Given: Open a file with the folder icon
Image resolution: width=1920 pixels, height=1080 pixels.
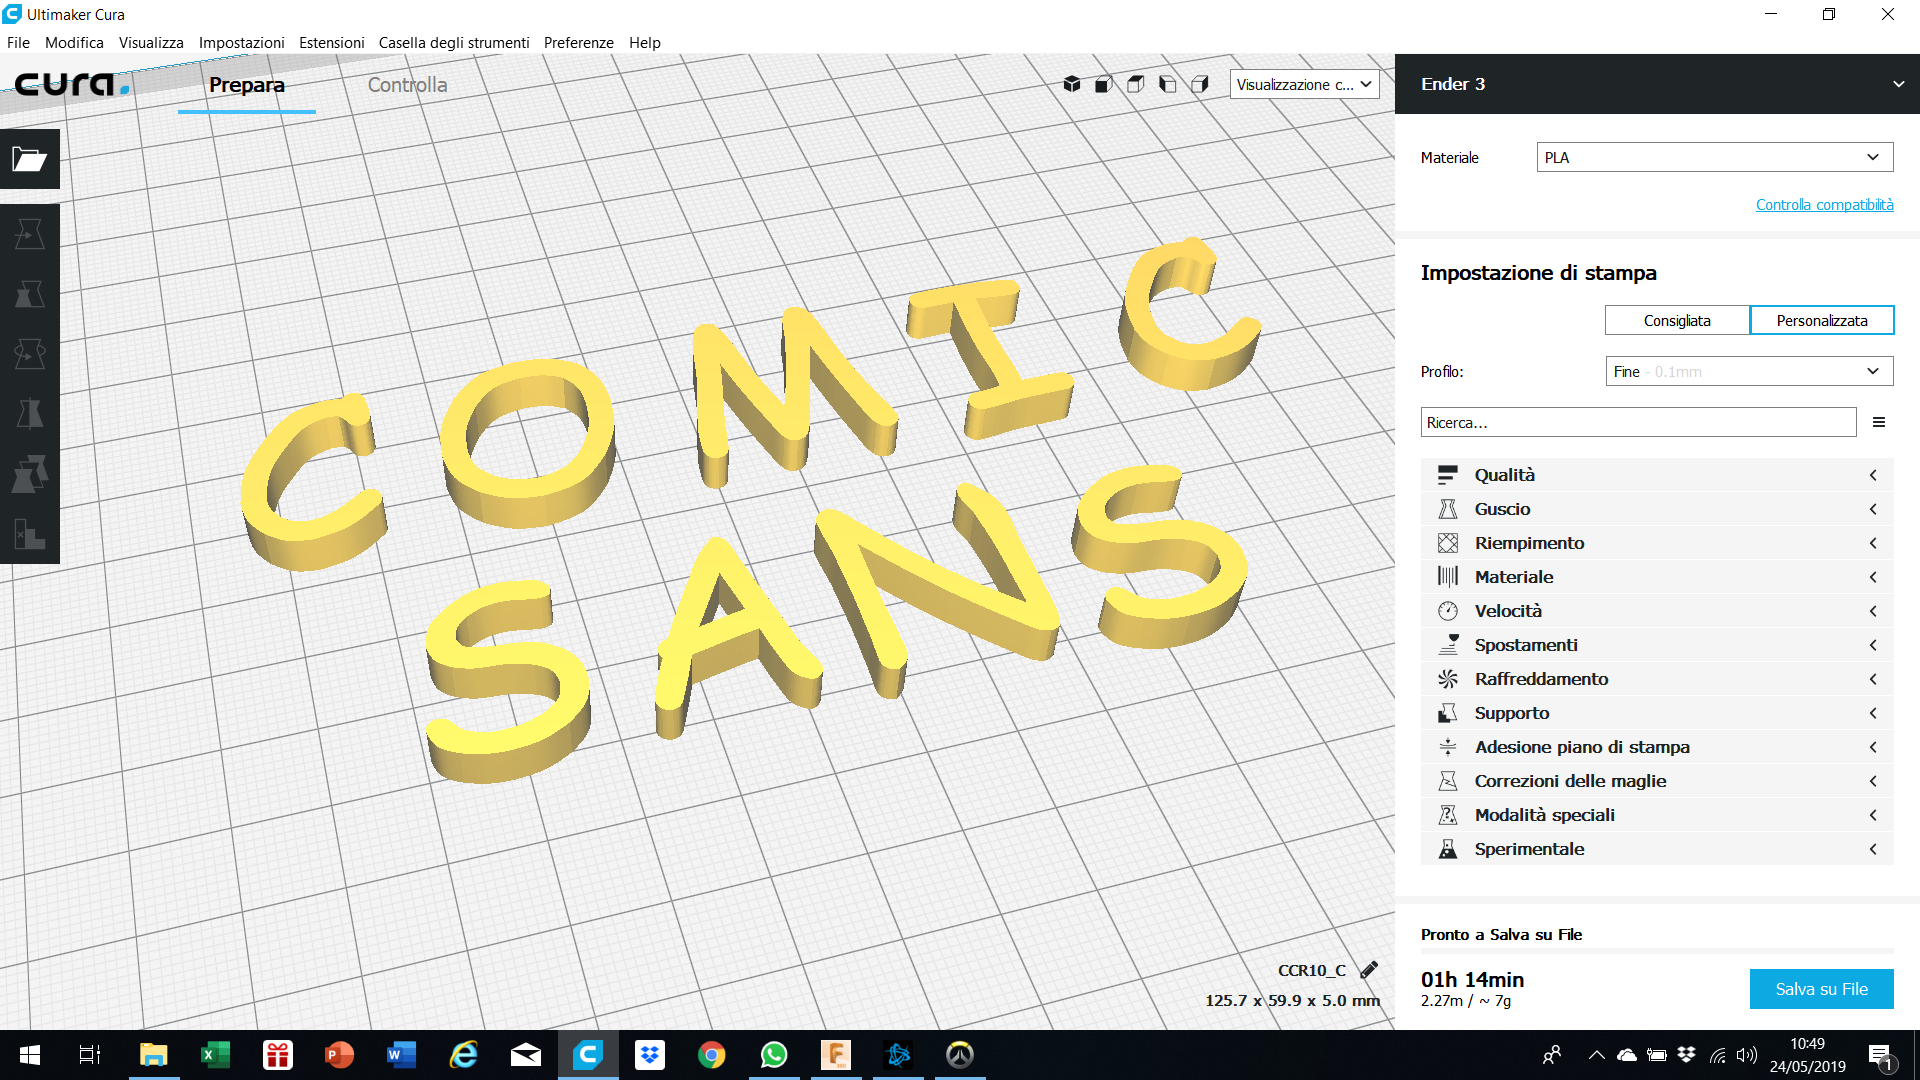Looking at the screenshot, I should (29, 160).
